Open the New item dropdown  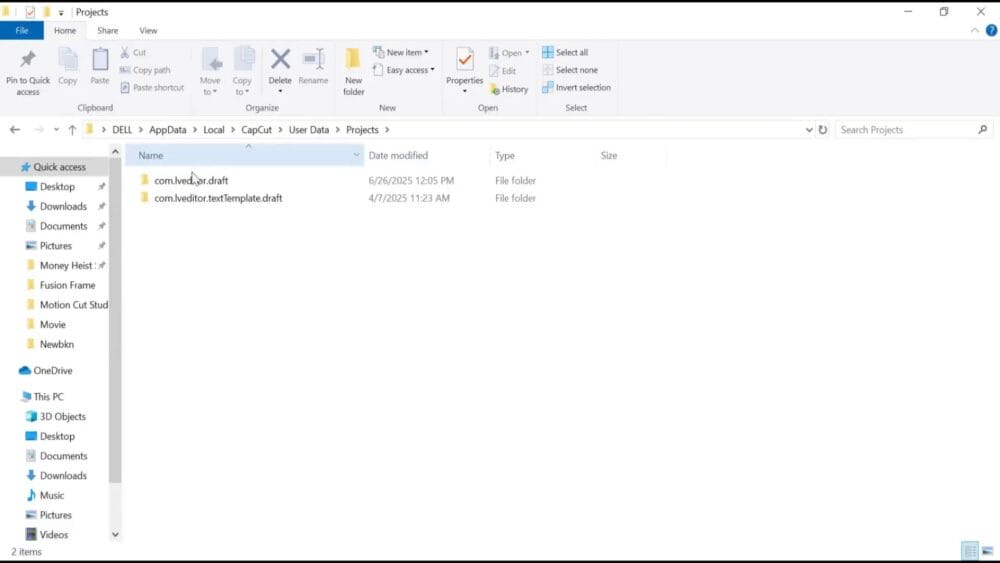(x=405, y=52)
